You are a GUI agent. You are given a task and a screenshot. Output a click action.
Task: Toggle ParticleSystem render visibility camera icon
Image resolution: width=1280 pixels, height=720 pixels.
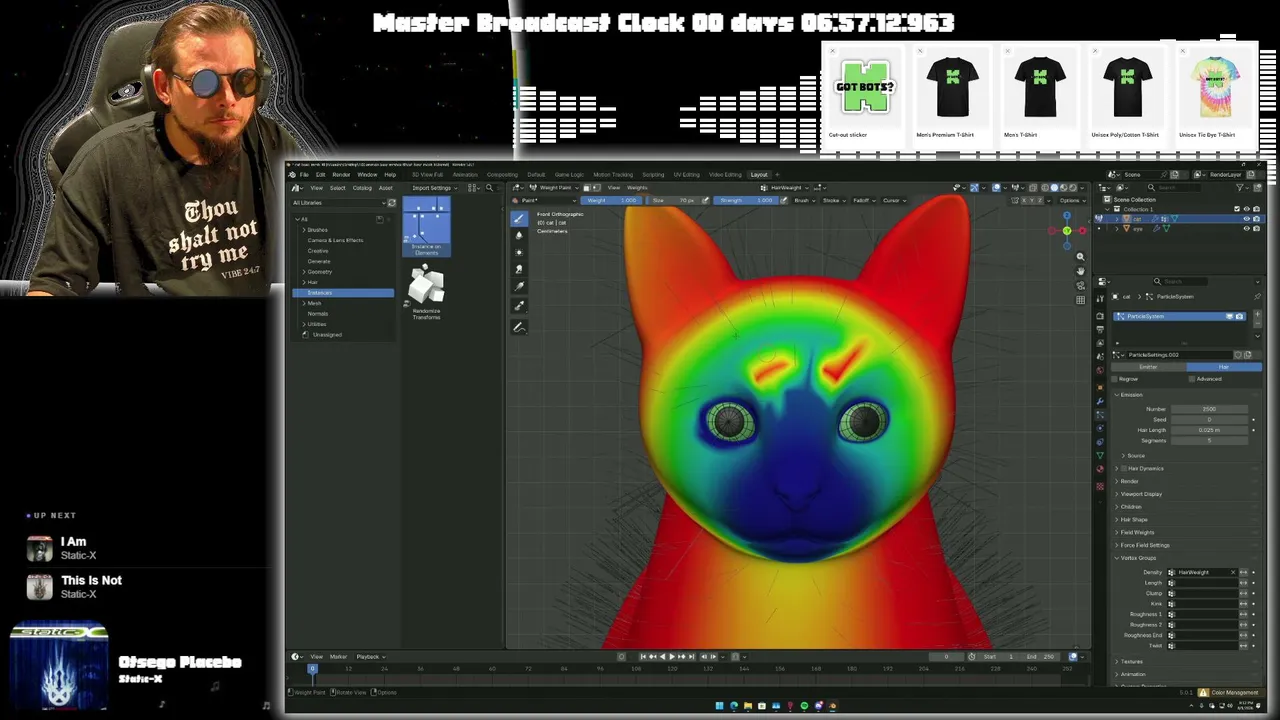(x=1239, y=316)
